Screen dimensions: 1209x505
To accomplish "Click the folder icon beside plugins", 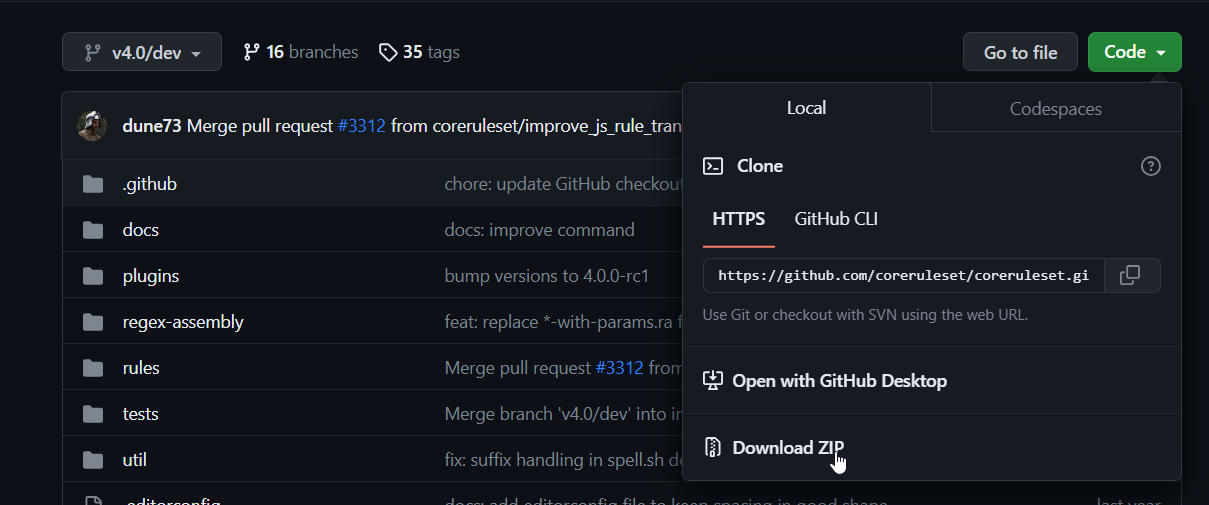I will click(93, 276).
